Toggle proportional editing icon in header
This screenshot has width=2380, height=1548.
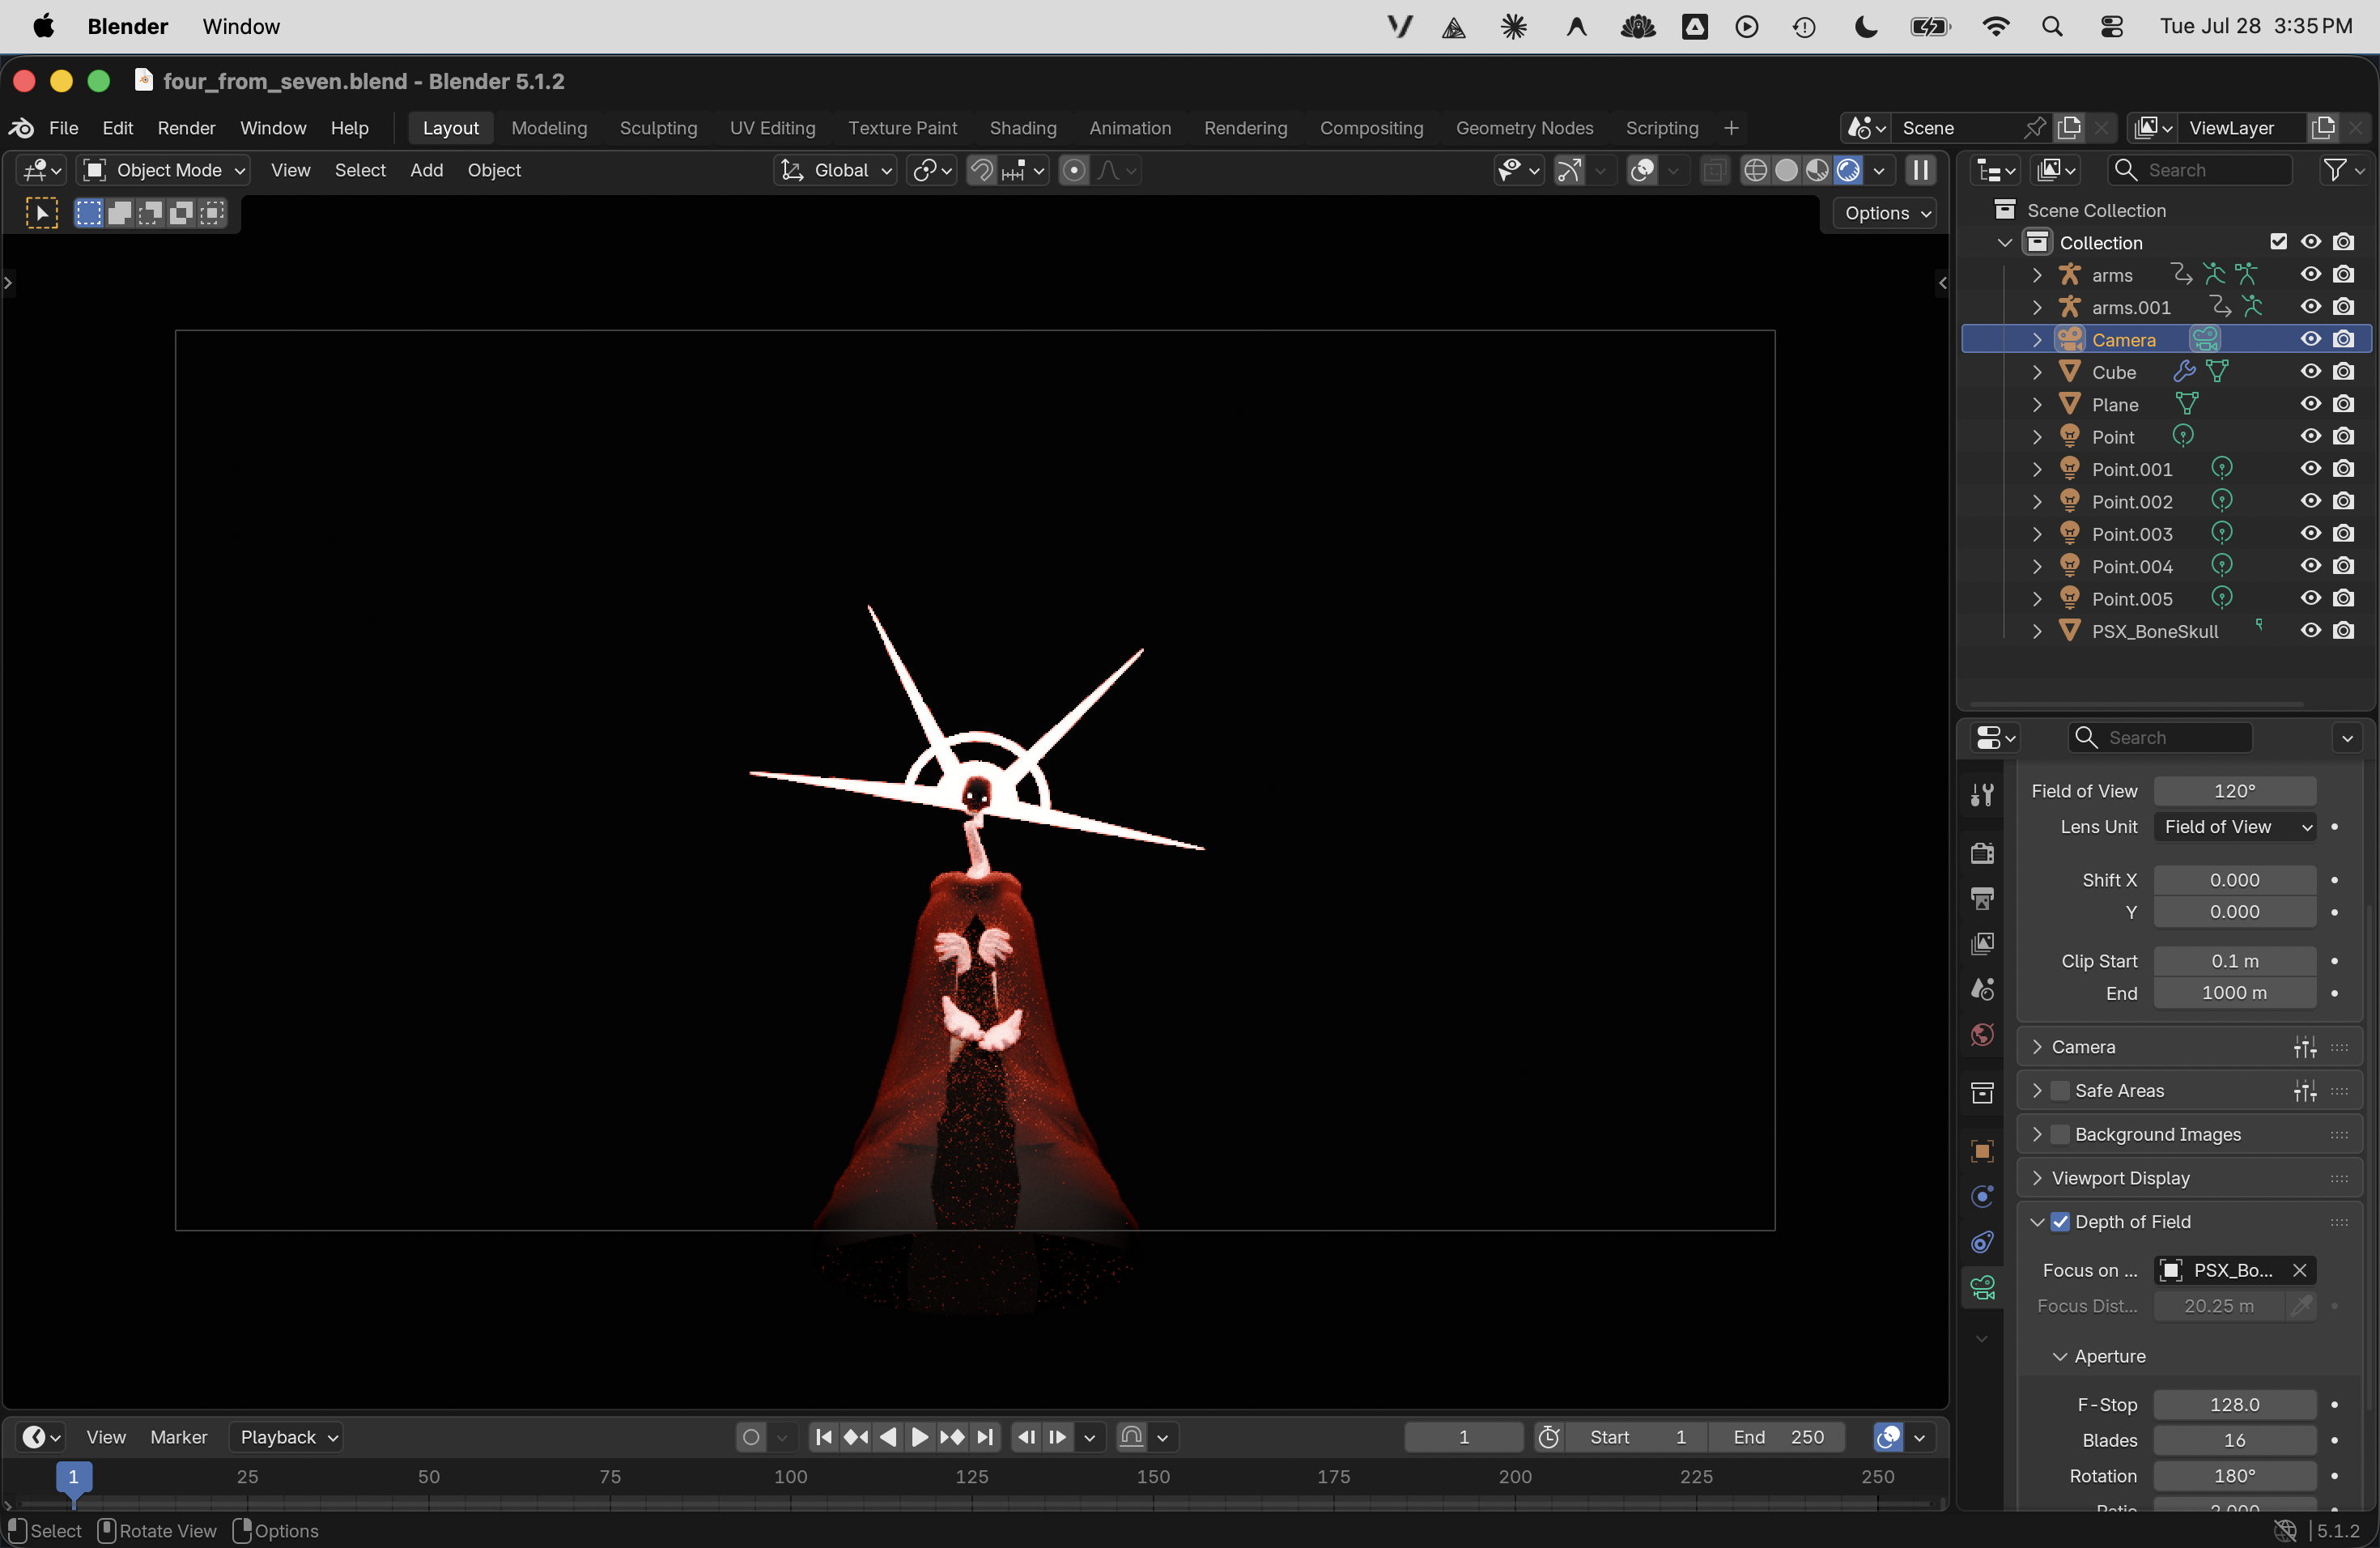point(1074,170)
